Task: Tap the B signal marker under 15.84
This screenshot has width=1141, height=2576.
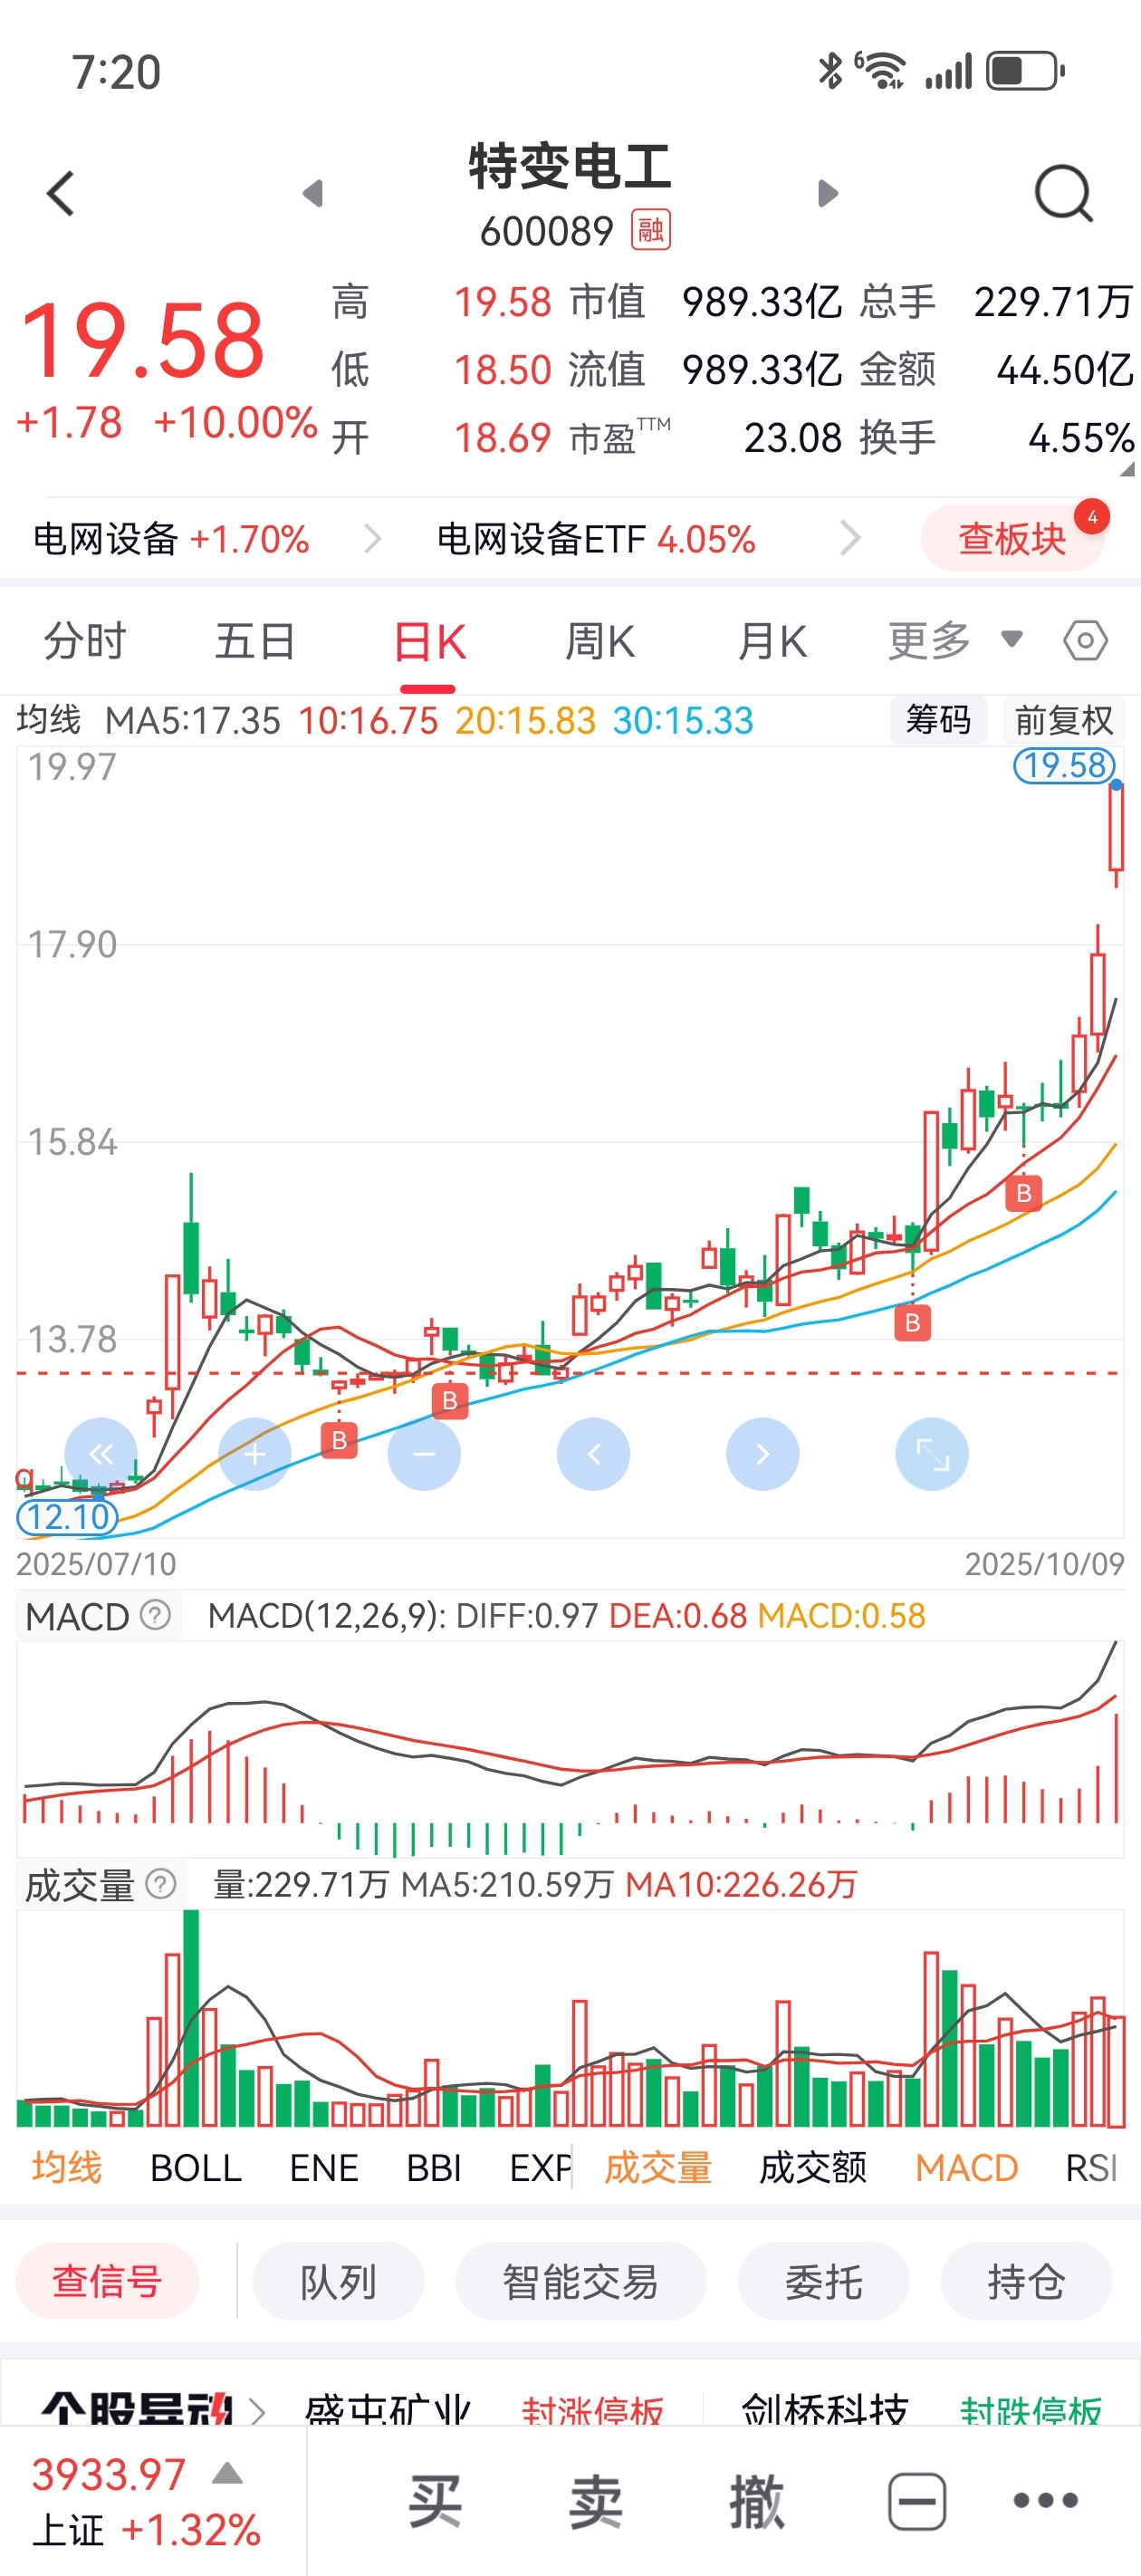Action: click(x=1023, y=1193)
